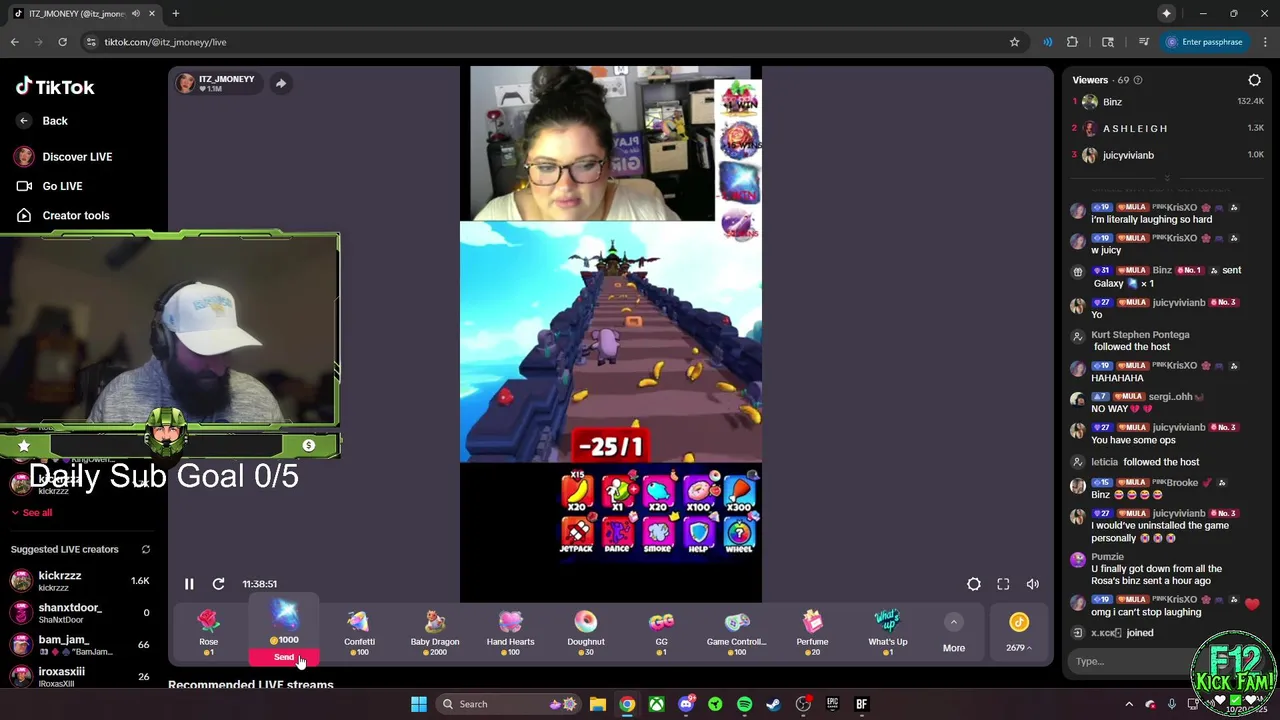The height and width of the screenshot is (720, 1280).
Task: Reload the browser page
Action: 62,42
